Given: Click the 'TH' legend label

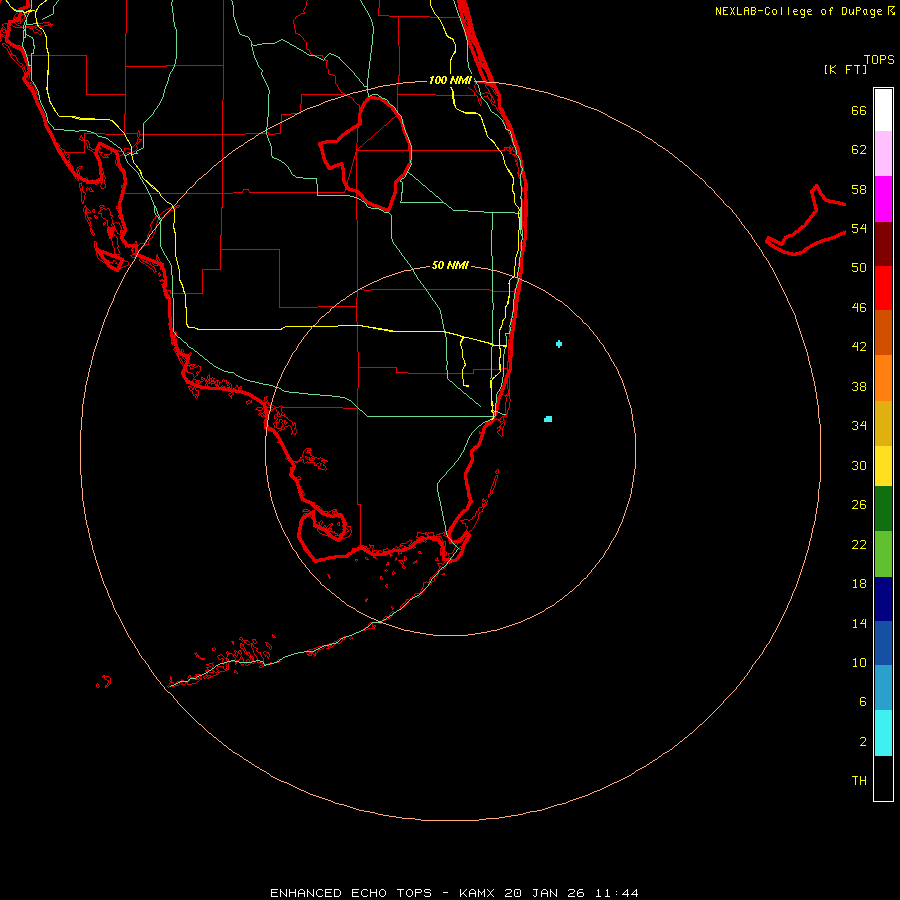Looking at the screenshot, I should pos(859,781).
